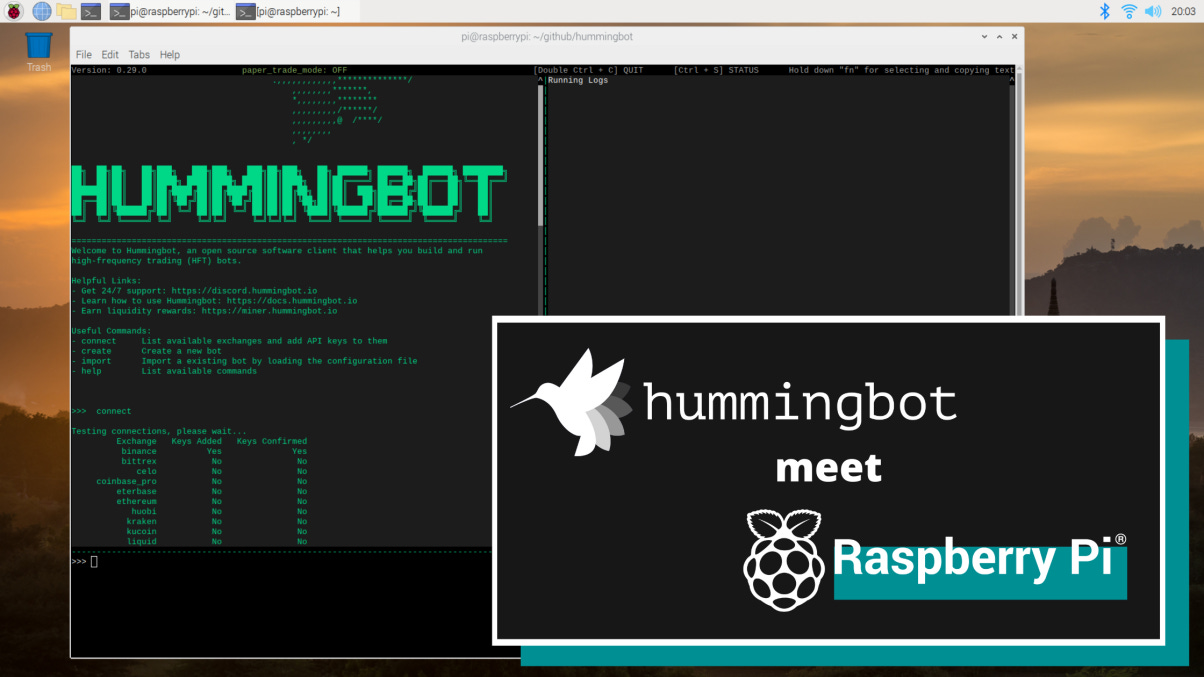Open the File menu in the terminal
The height and width of the screenshot is (677, 1204).
[x=84, y=54]
